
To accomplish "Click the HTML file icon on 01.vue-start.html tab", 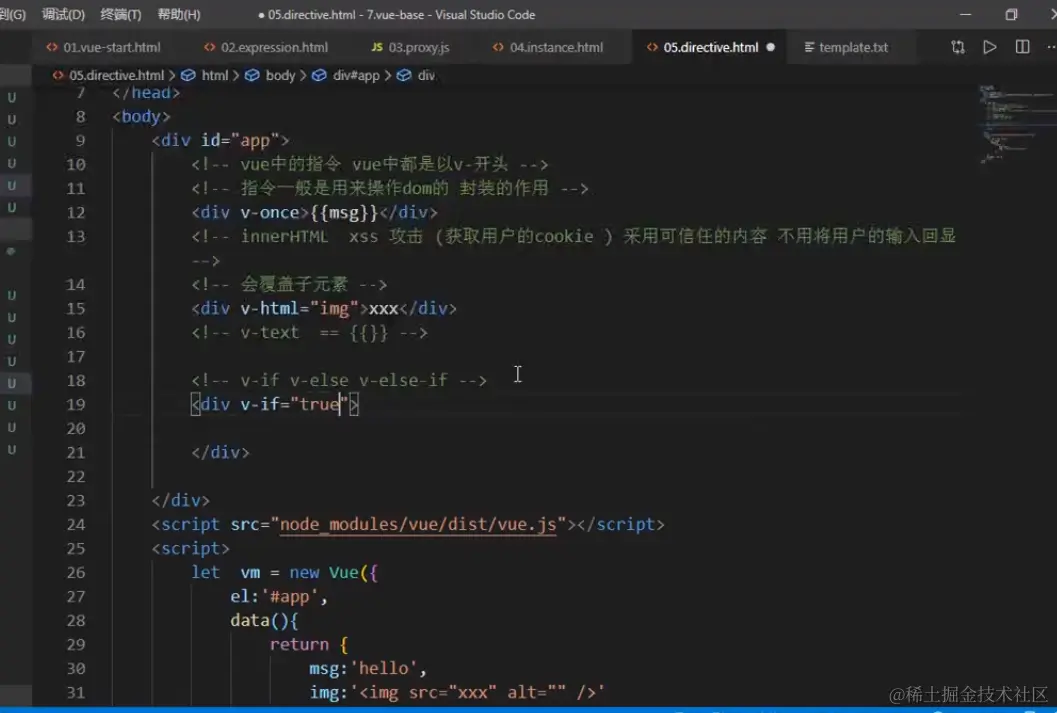I will (52, 47).
